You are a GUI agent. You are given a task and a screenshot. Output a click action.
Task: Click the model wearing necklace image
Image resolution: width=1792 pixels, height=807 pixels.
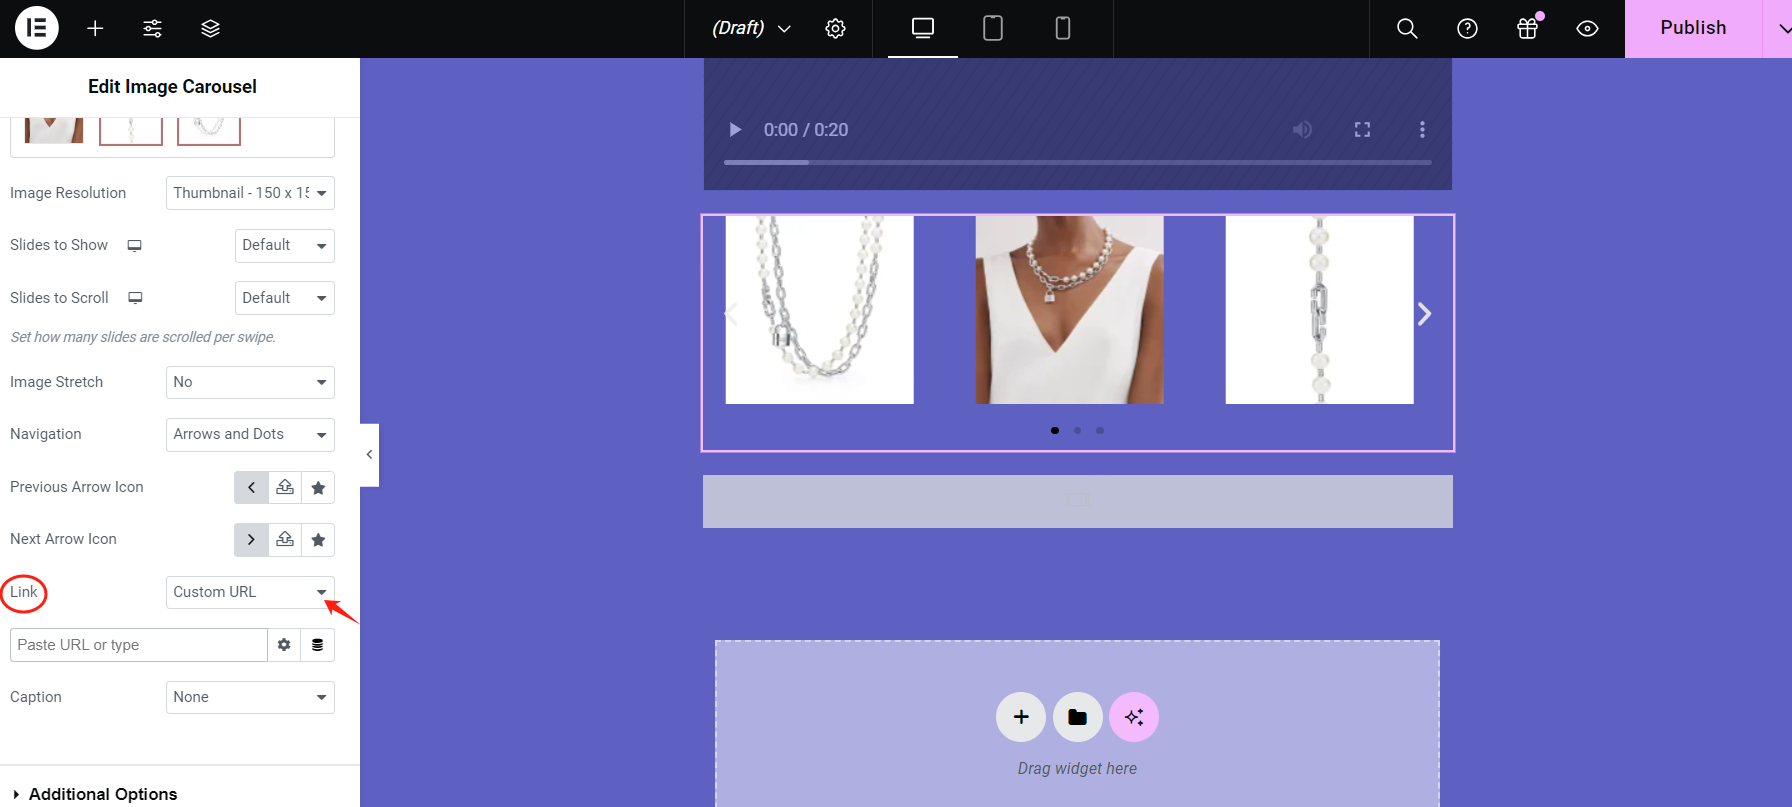1070,310
